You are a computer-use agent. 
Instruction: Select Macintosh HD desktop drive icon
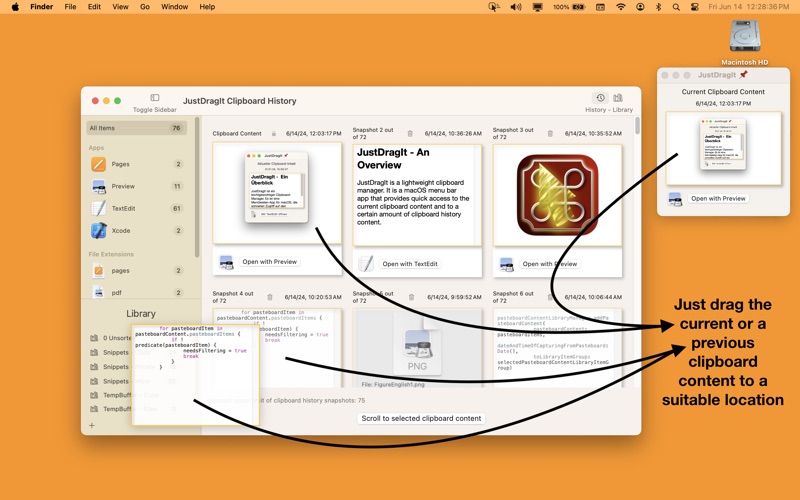pos(744,37)
